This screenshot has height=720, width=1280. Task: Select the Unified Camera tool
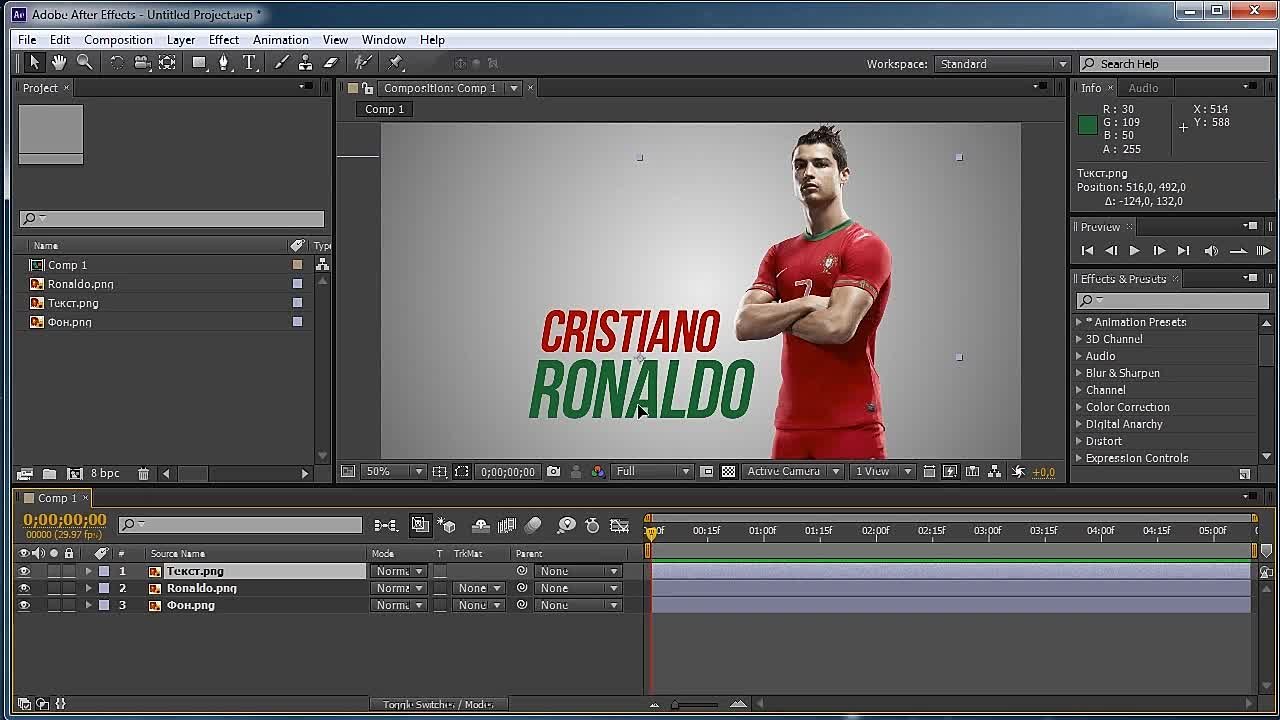[142, 63]
